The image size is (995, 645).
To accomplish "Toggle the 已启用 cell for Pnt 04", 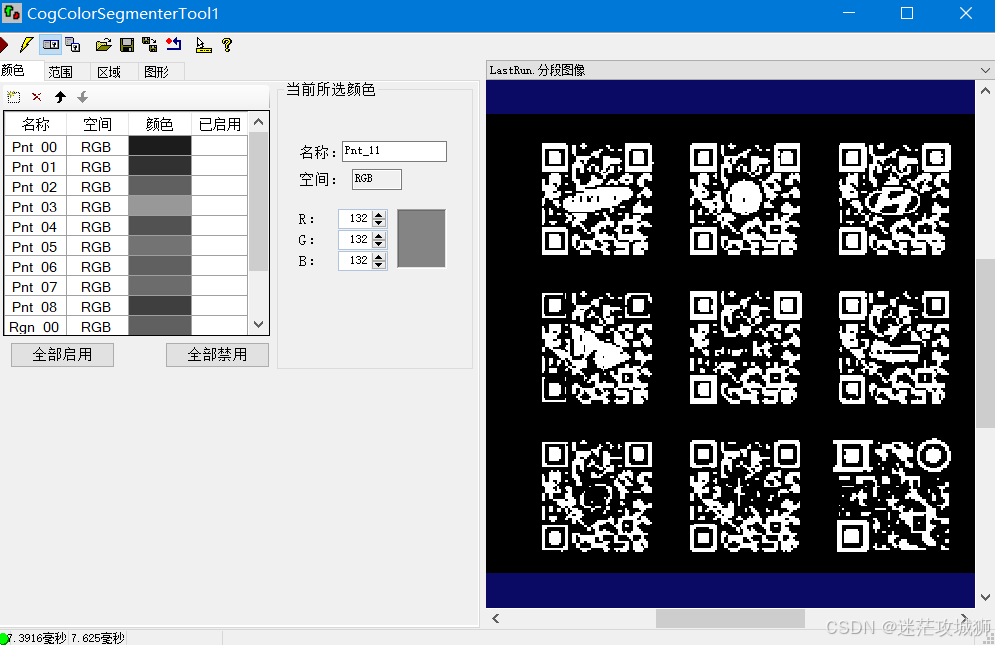I will 220,227.
